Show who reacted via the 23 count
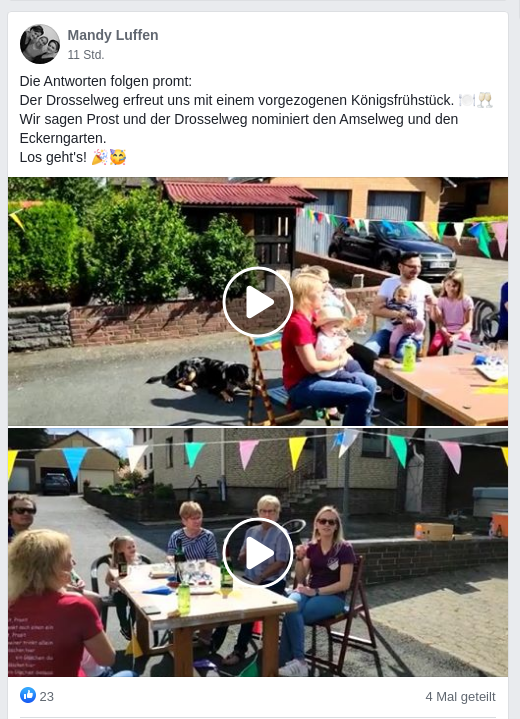Viewport: 520px width, 719px height. tap(47, 697)
